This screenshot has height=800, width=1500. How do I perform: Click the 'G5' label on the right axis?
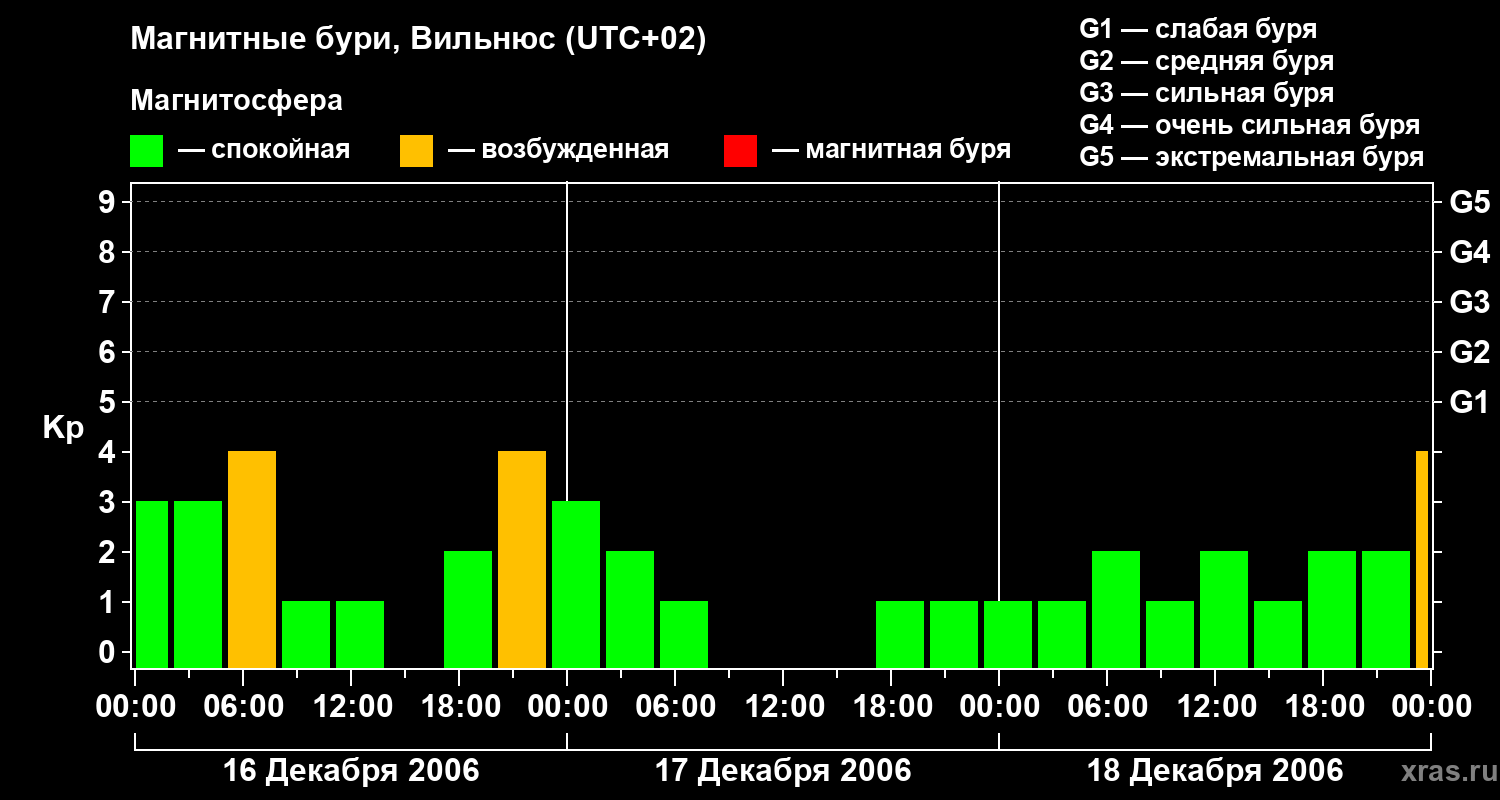(1470, 202)
